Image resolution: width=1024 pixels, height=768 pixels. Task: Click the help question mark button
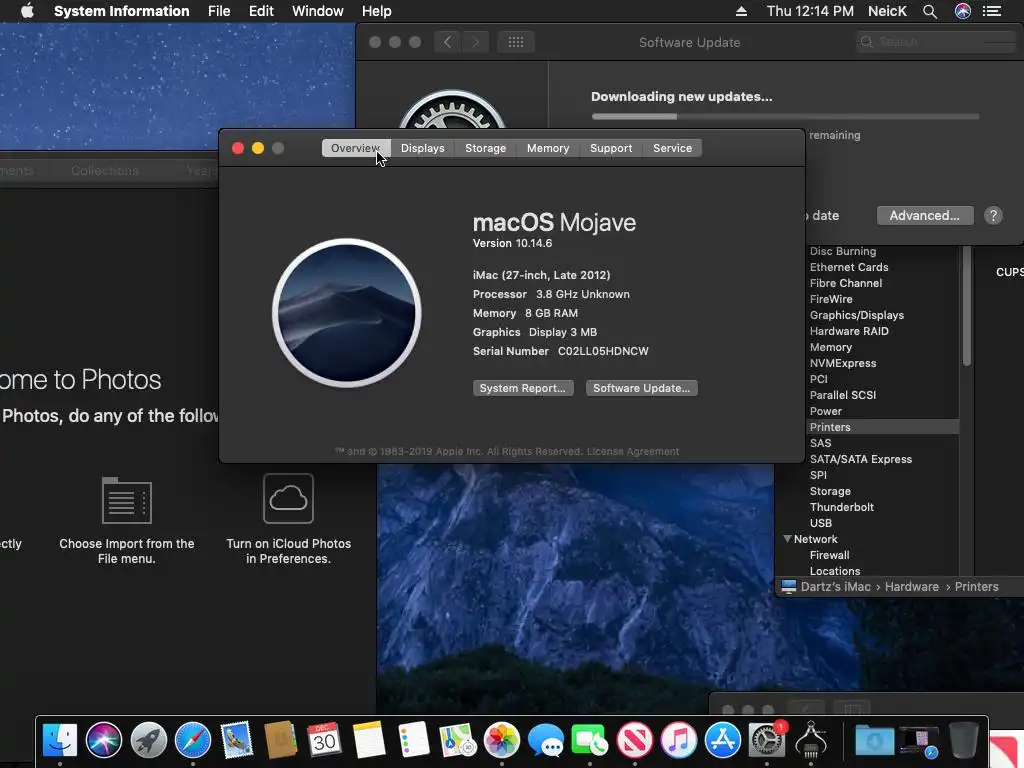[993, 216]
